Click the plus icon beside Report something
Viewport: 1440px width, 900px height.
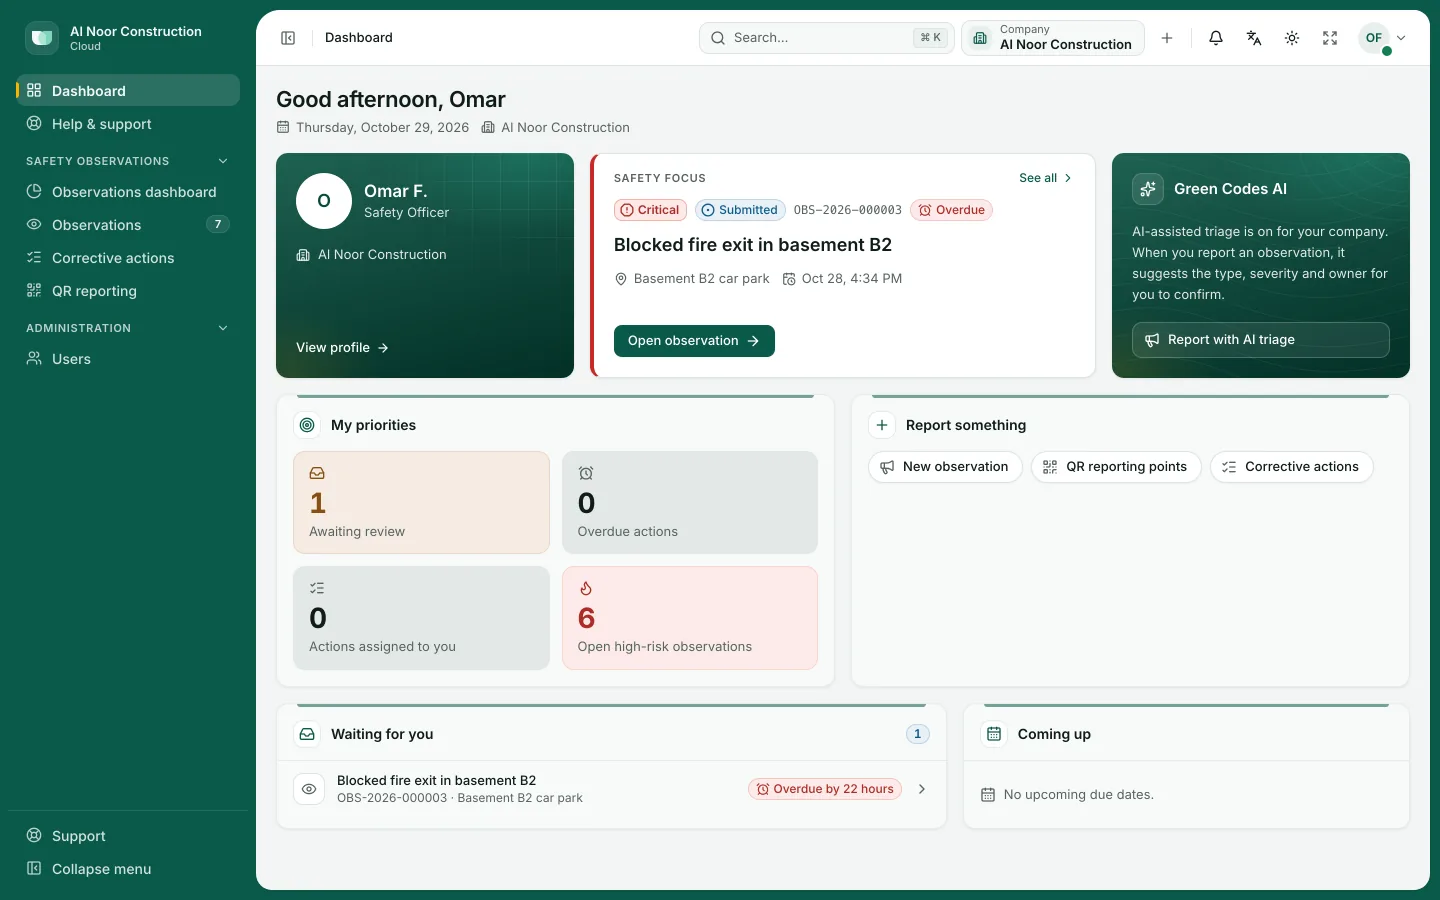(x=882, y=425)
